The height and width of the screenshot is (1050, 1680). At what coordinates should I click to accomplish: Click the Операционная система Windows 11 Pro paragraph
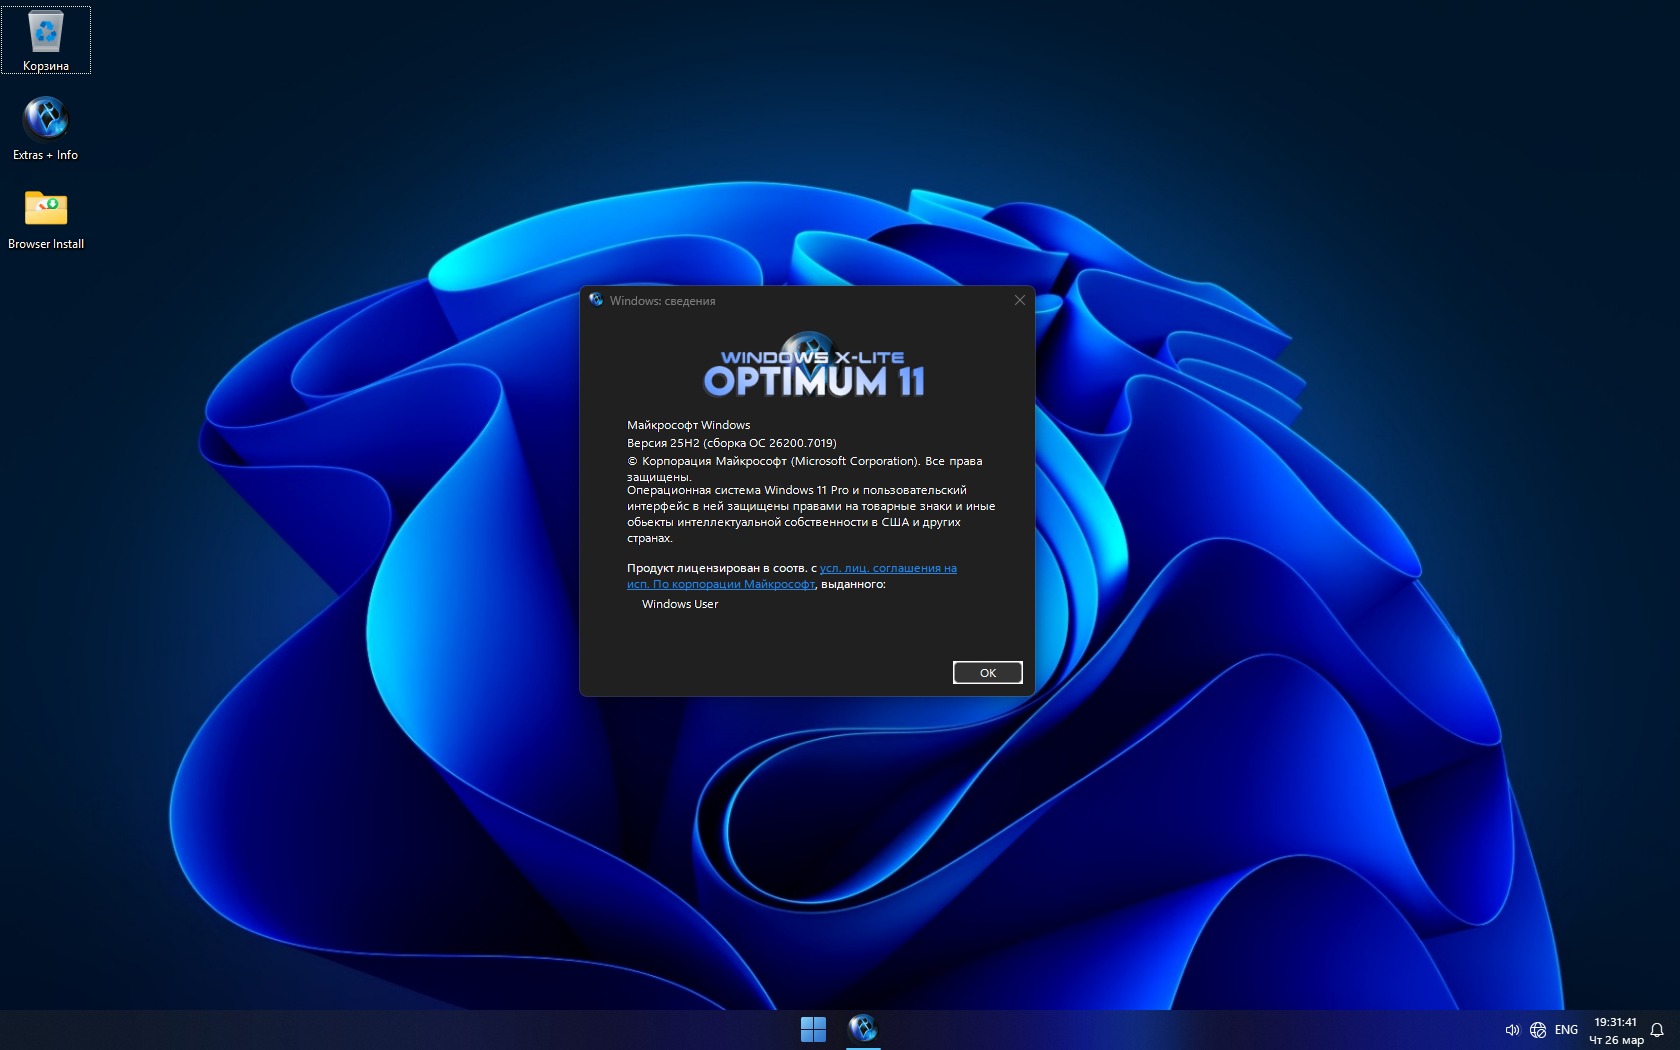[x=810, y=513]
